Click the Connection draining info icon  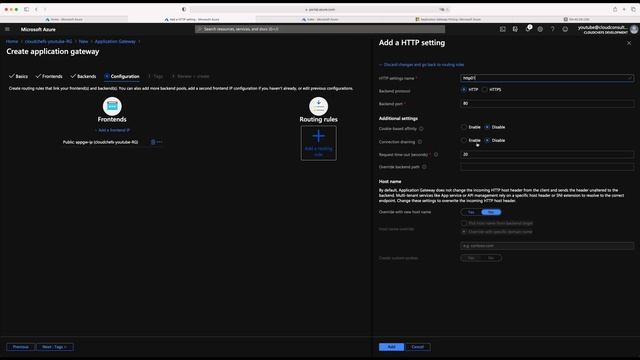tap(420, 142)
